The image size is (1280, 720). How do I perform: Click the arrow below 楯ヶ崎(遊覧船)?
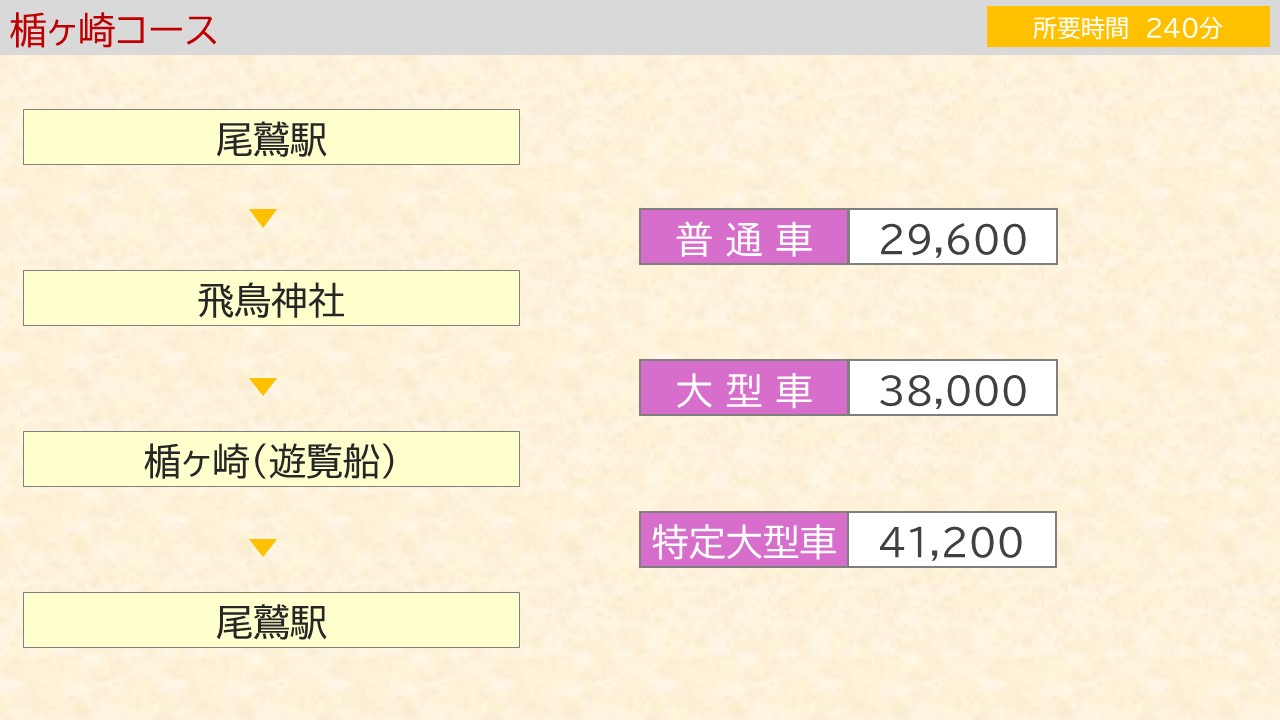(x=263, y=547)
